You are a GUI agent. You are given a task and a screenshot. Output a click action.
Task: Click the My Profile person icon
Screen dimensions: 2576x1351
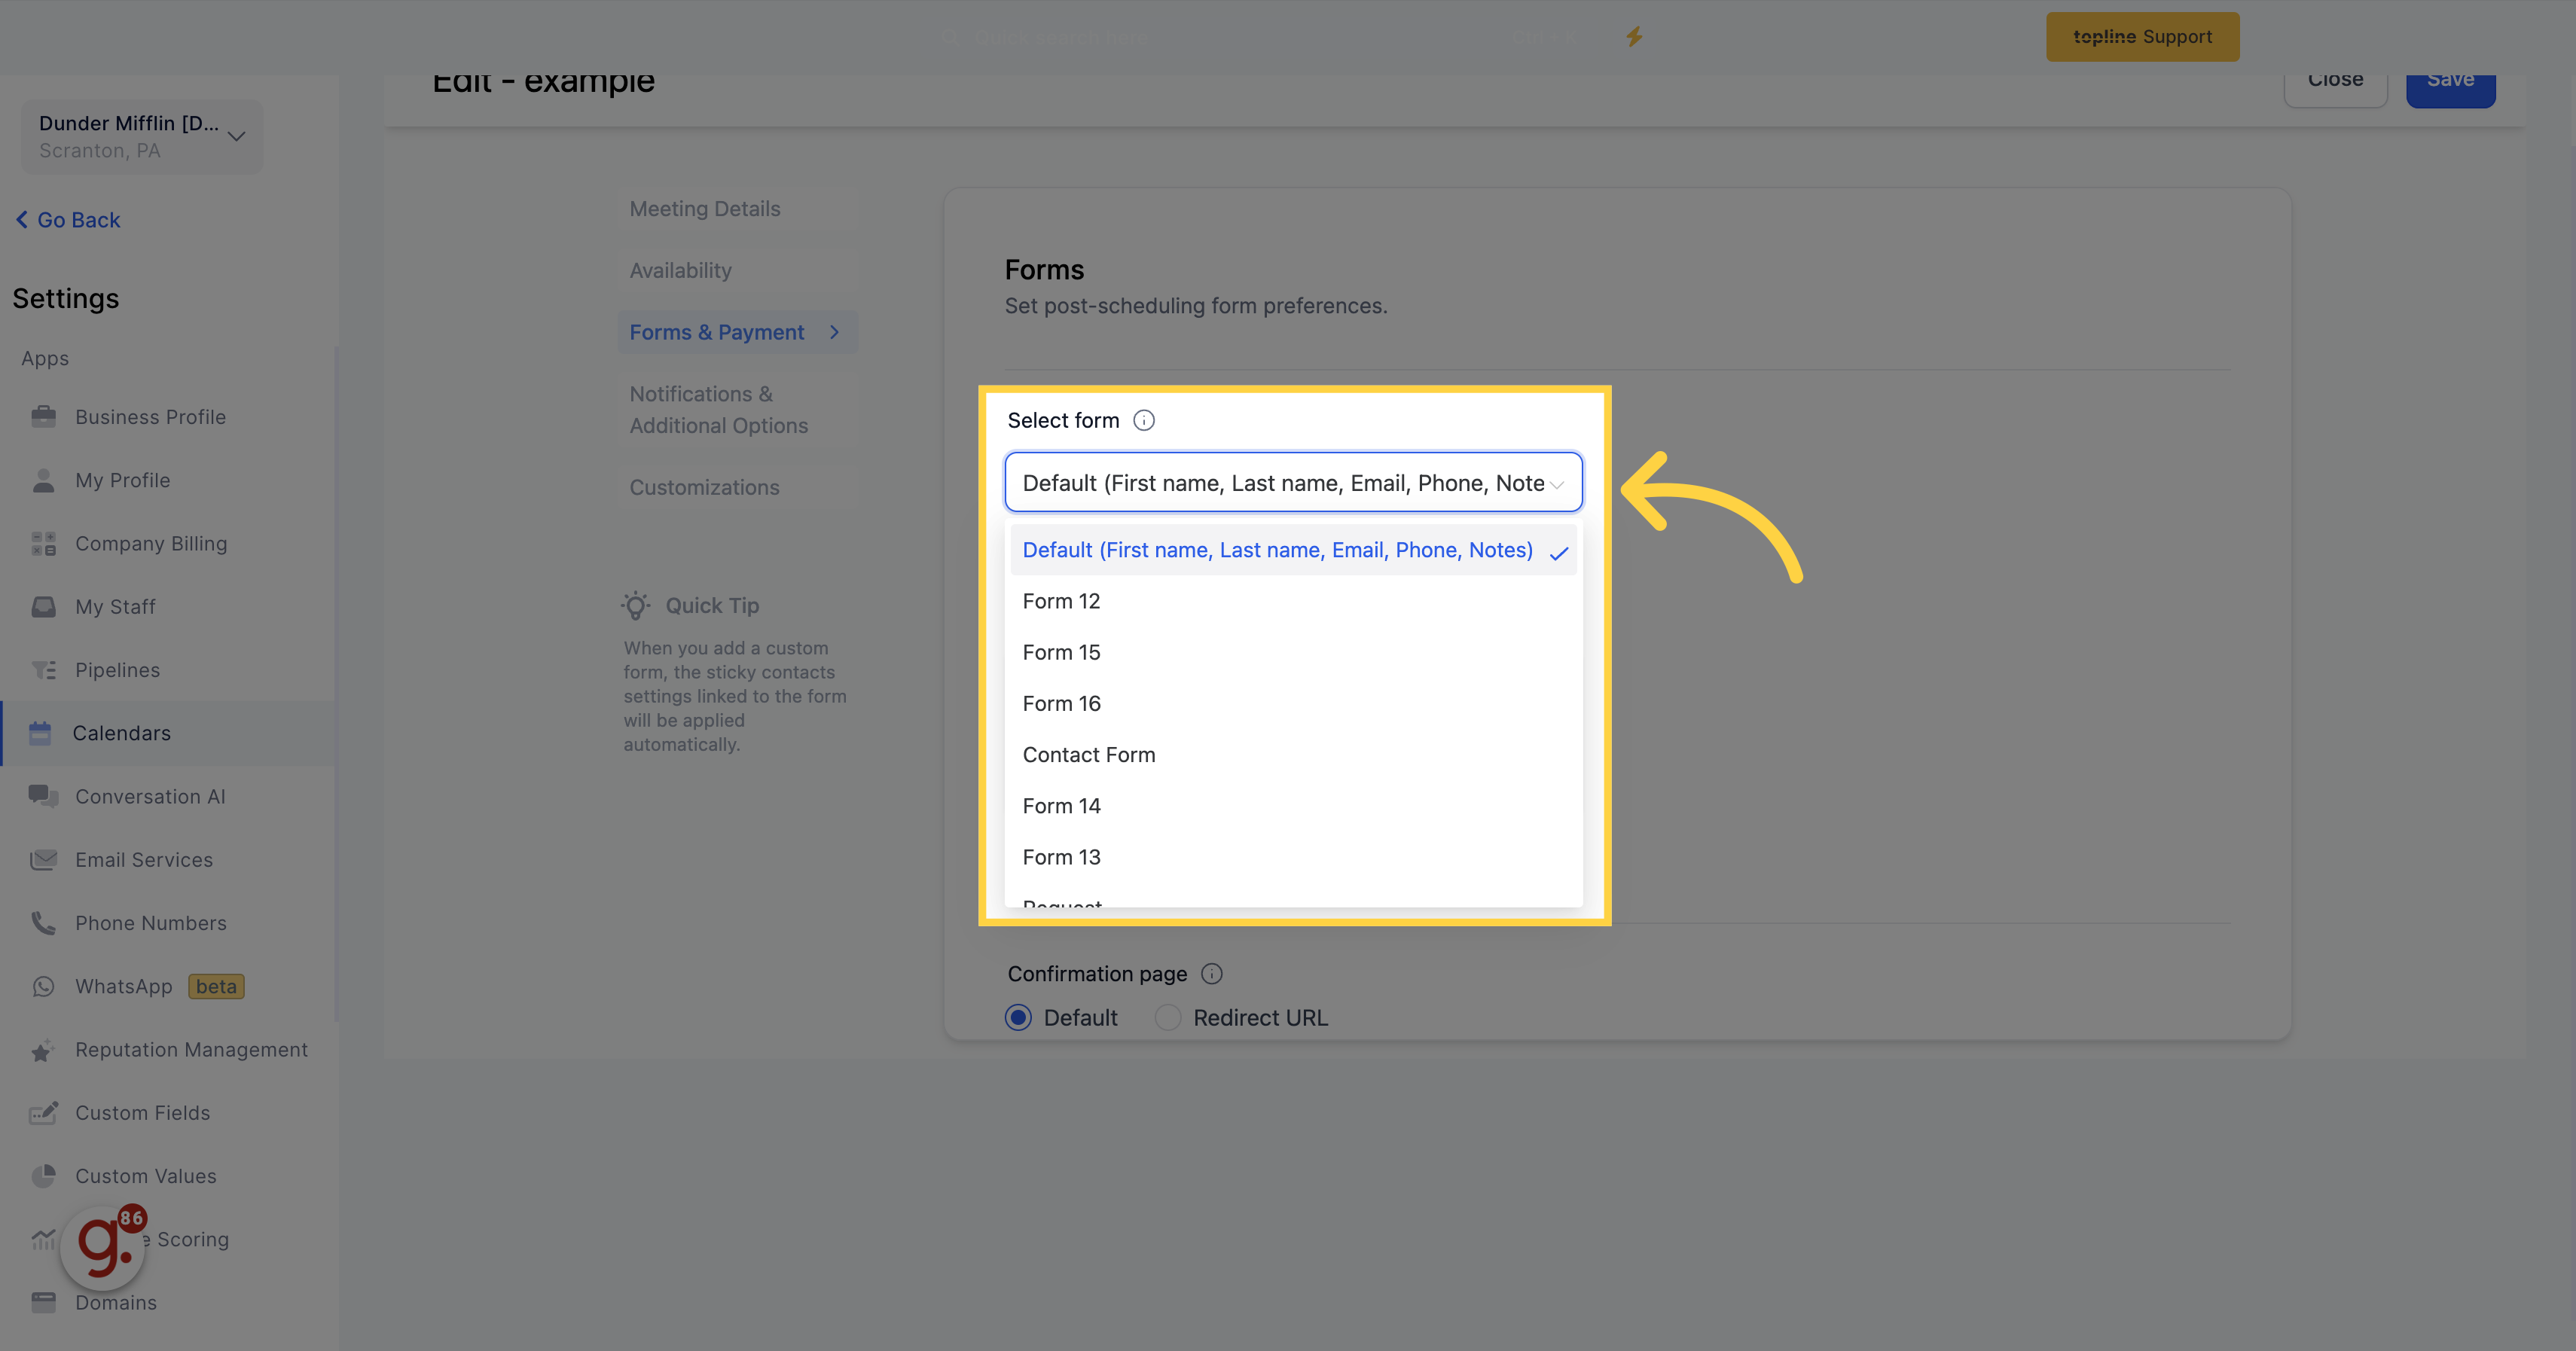43,480
